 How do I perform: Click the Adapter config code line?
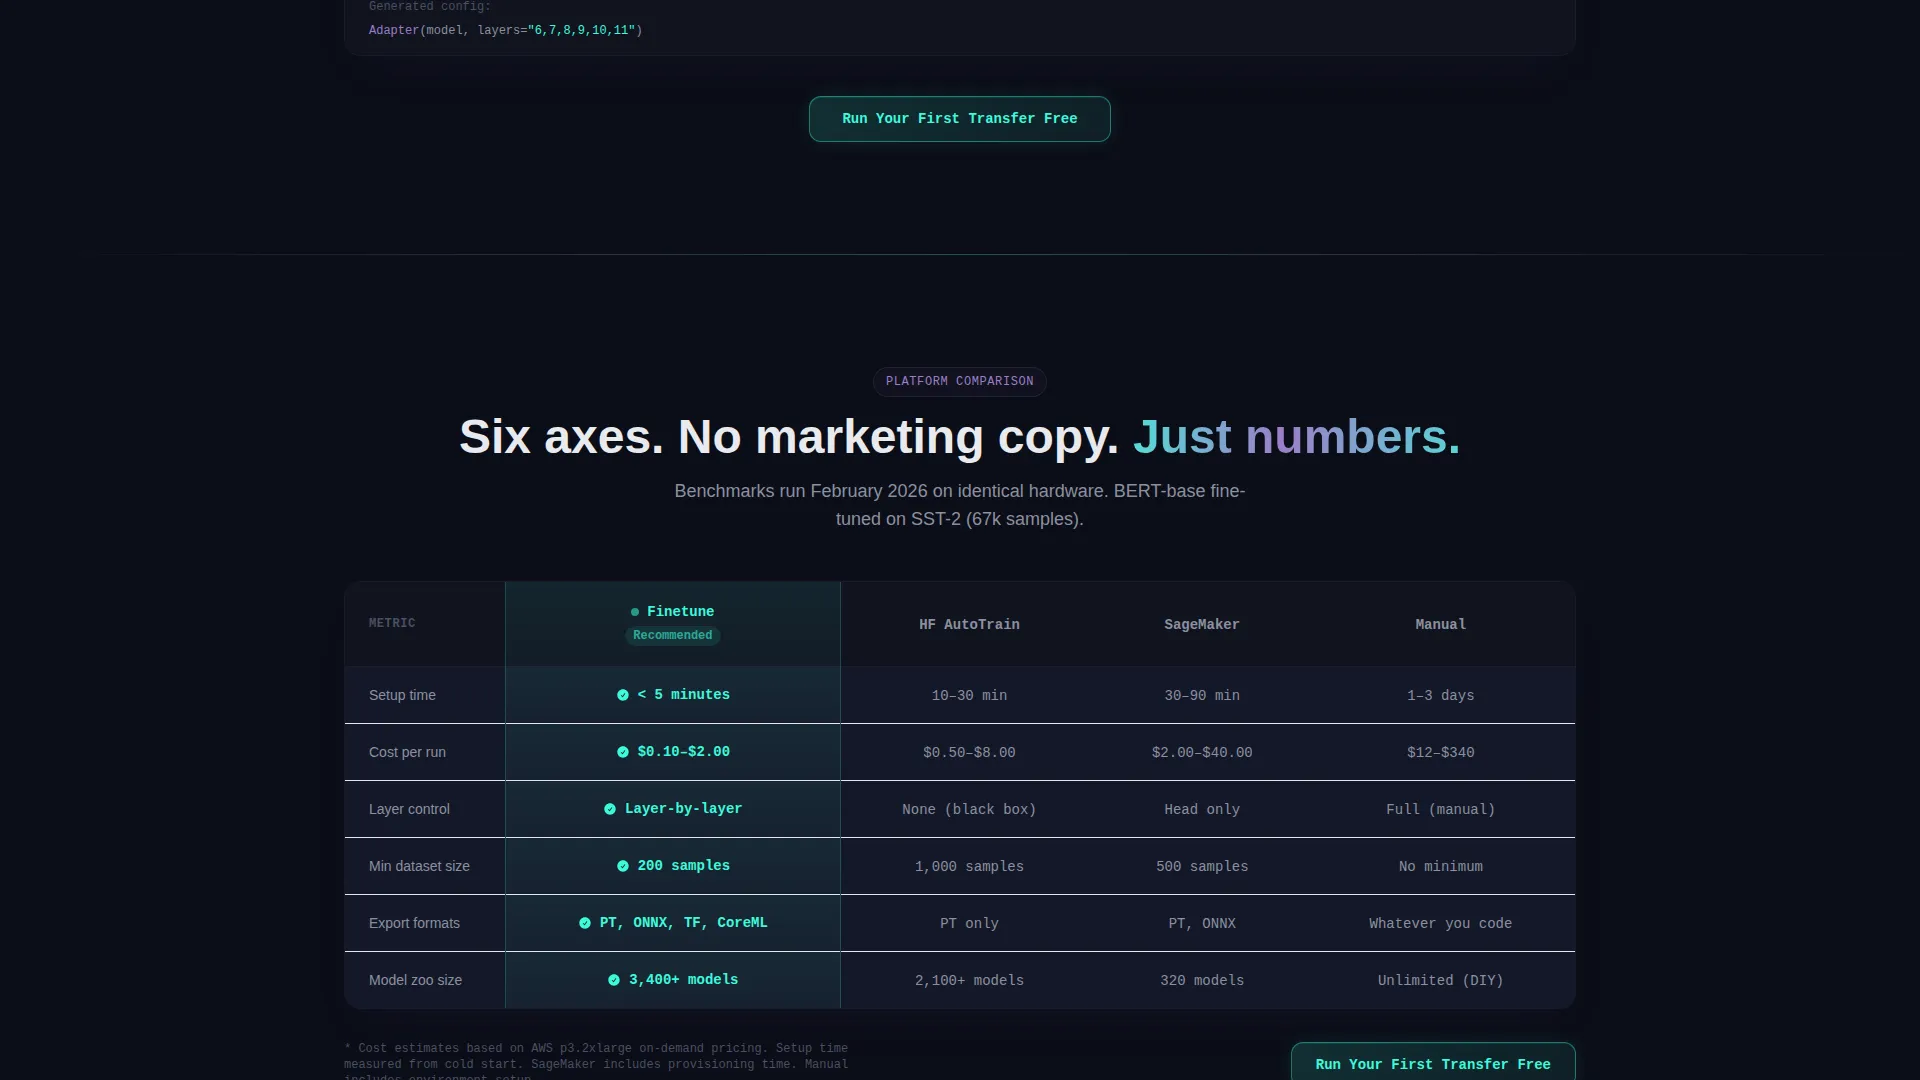point(506,31)
